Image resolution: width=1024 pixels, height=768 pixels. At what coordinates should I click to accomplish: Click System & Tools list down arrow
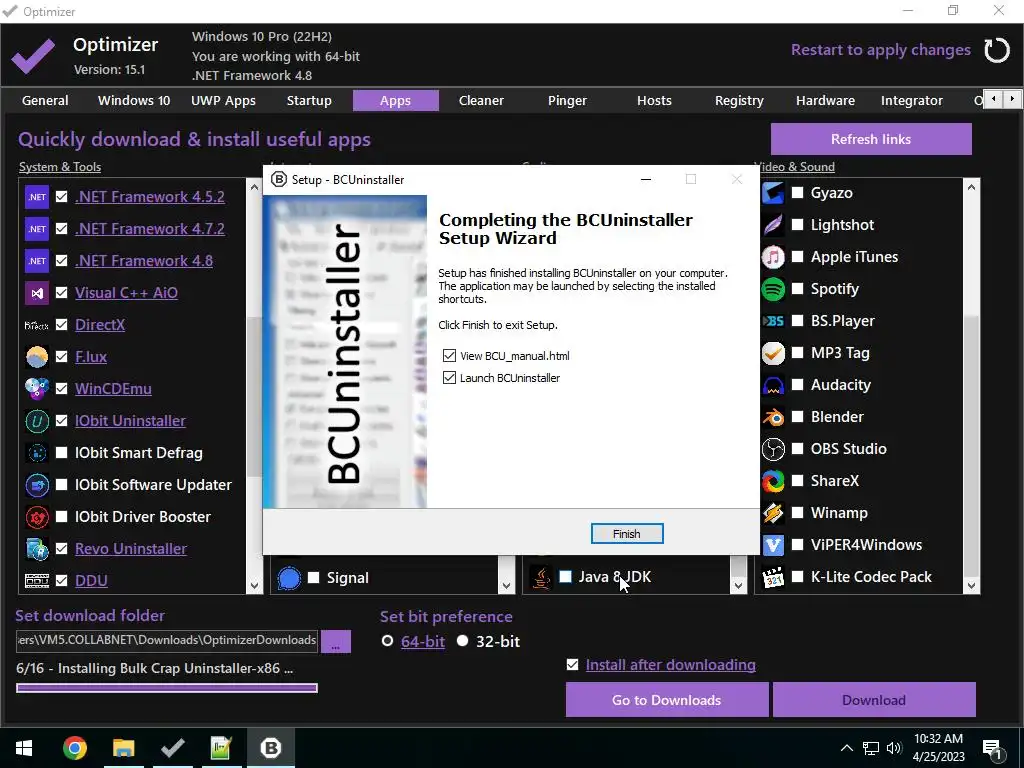[x=255, y=585]
